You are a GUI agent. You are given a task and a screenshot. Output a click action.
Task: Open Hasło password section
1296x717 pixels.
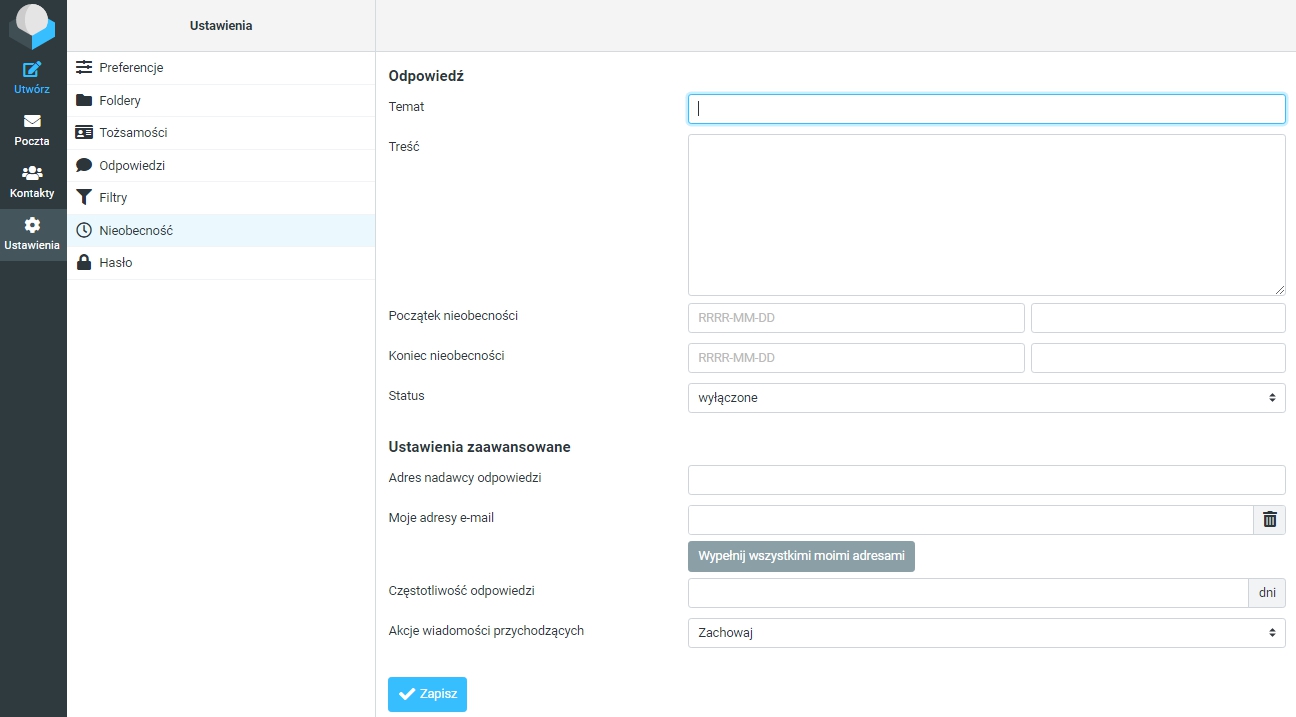(116, 263)
